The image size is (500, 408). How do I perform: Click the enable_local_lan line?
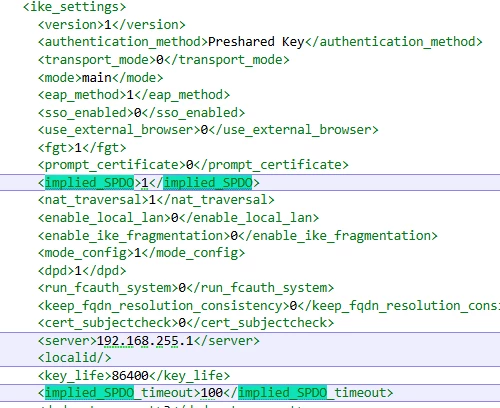click(178, 218)
